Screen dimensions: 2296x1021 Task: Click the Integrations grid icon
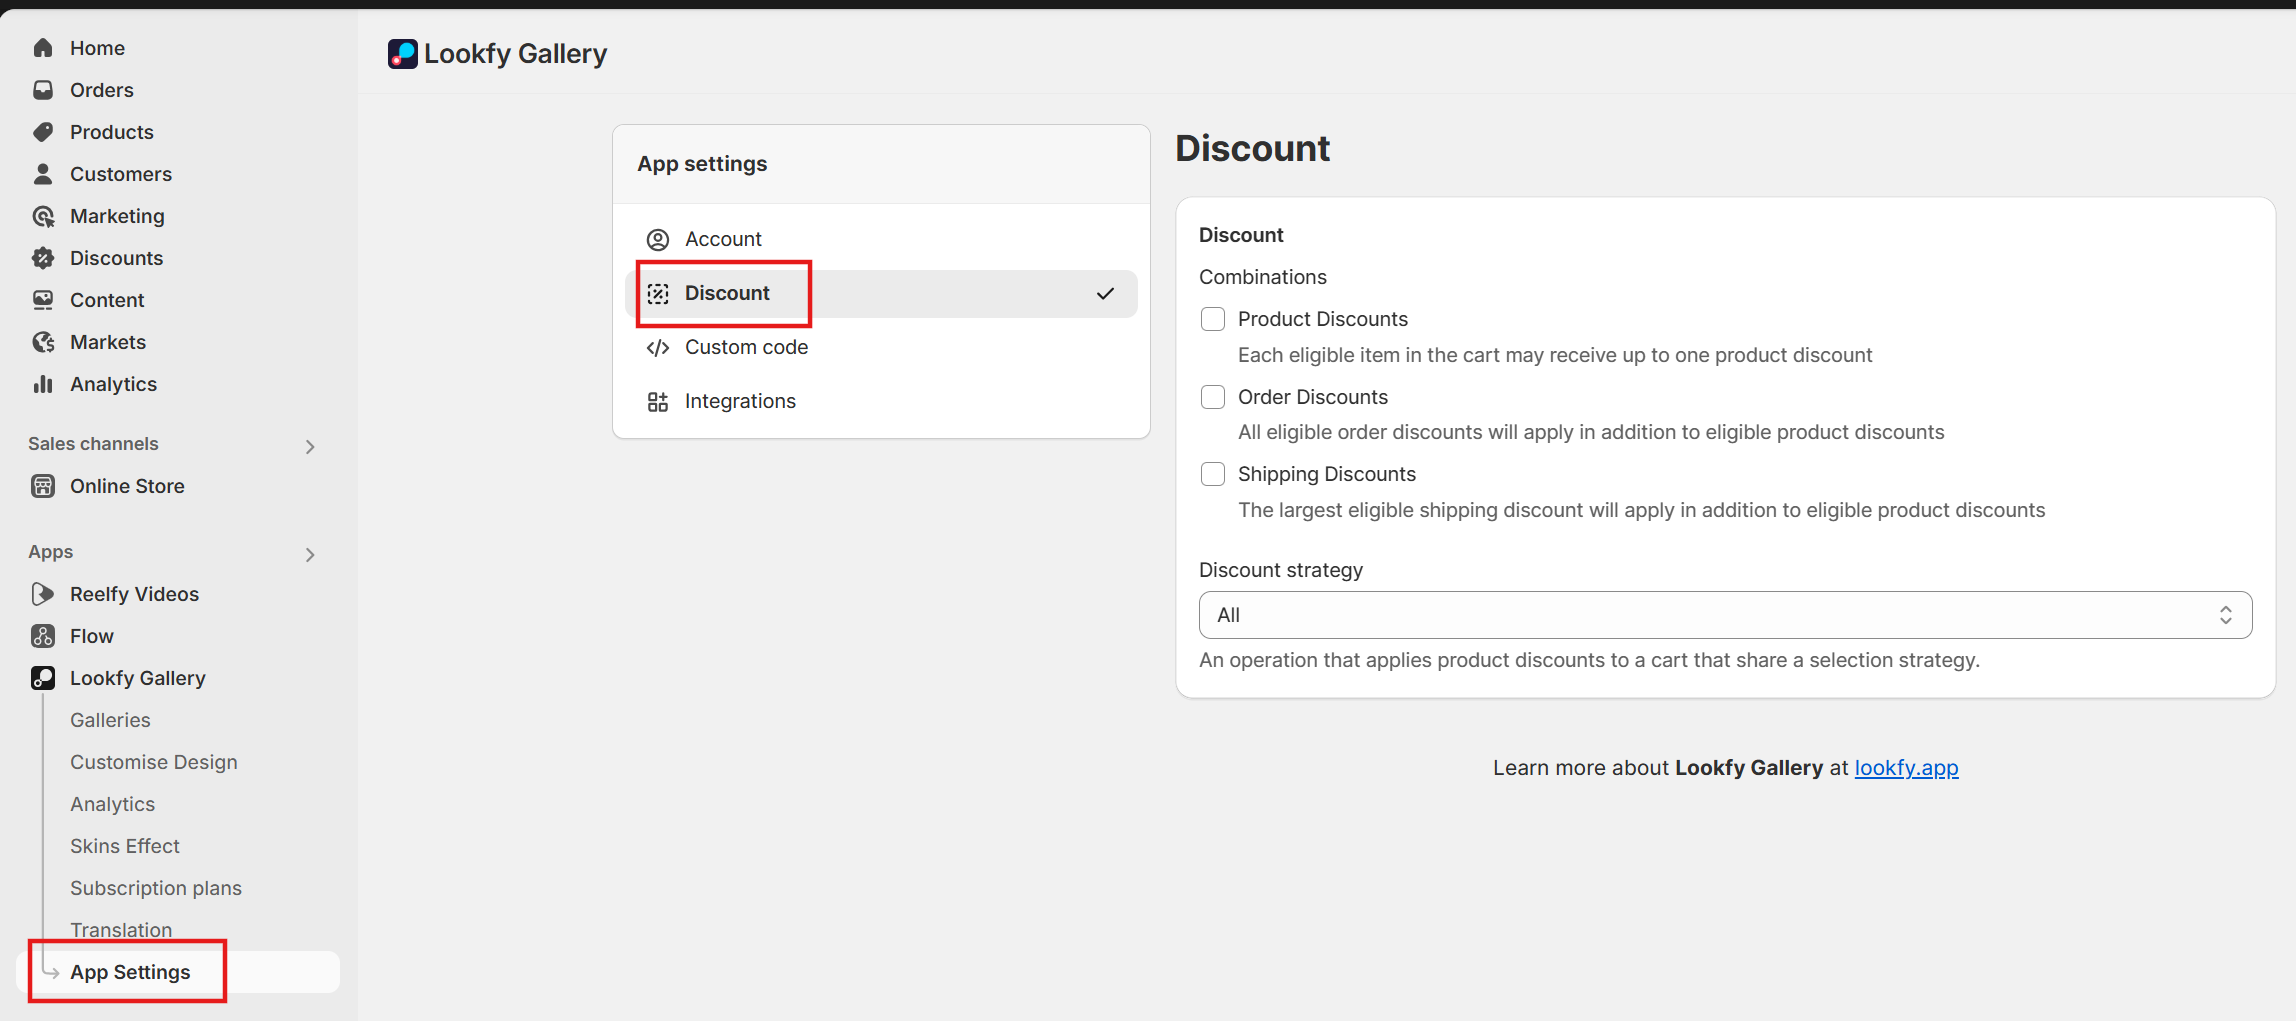(658, 402)
